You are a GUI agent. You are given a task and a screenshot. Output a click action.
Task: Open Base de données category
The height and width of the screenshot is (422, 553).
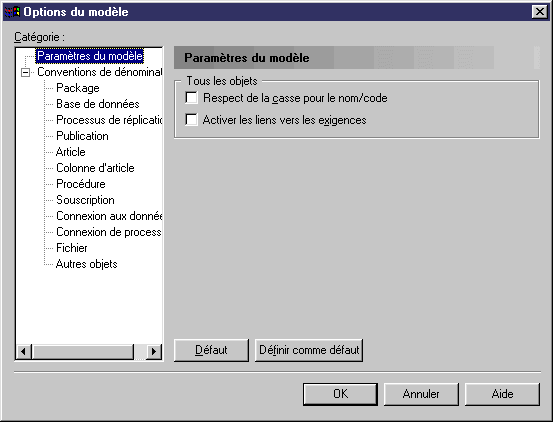98,104
